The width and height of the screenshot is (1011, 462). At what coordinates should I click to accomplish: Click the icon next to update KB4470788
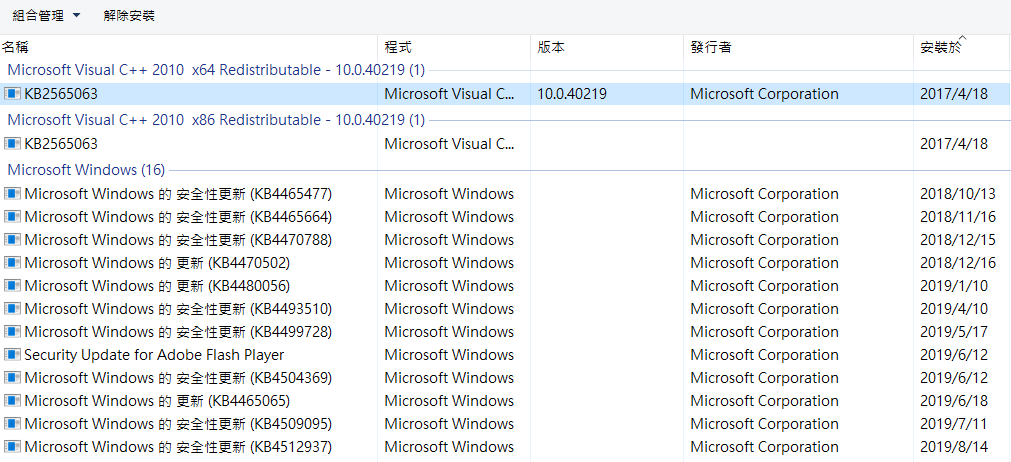pos(12,240)
